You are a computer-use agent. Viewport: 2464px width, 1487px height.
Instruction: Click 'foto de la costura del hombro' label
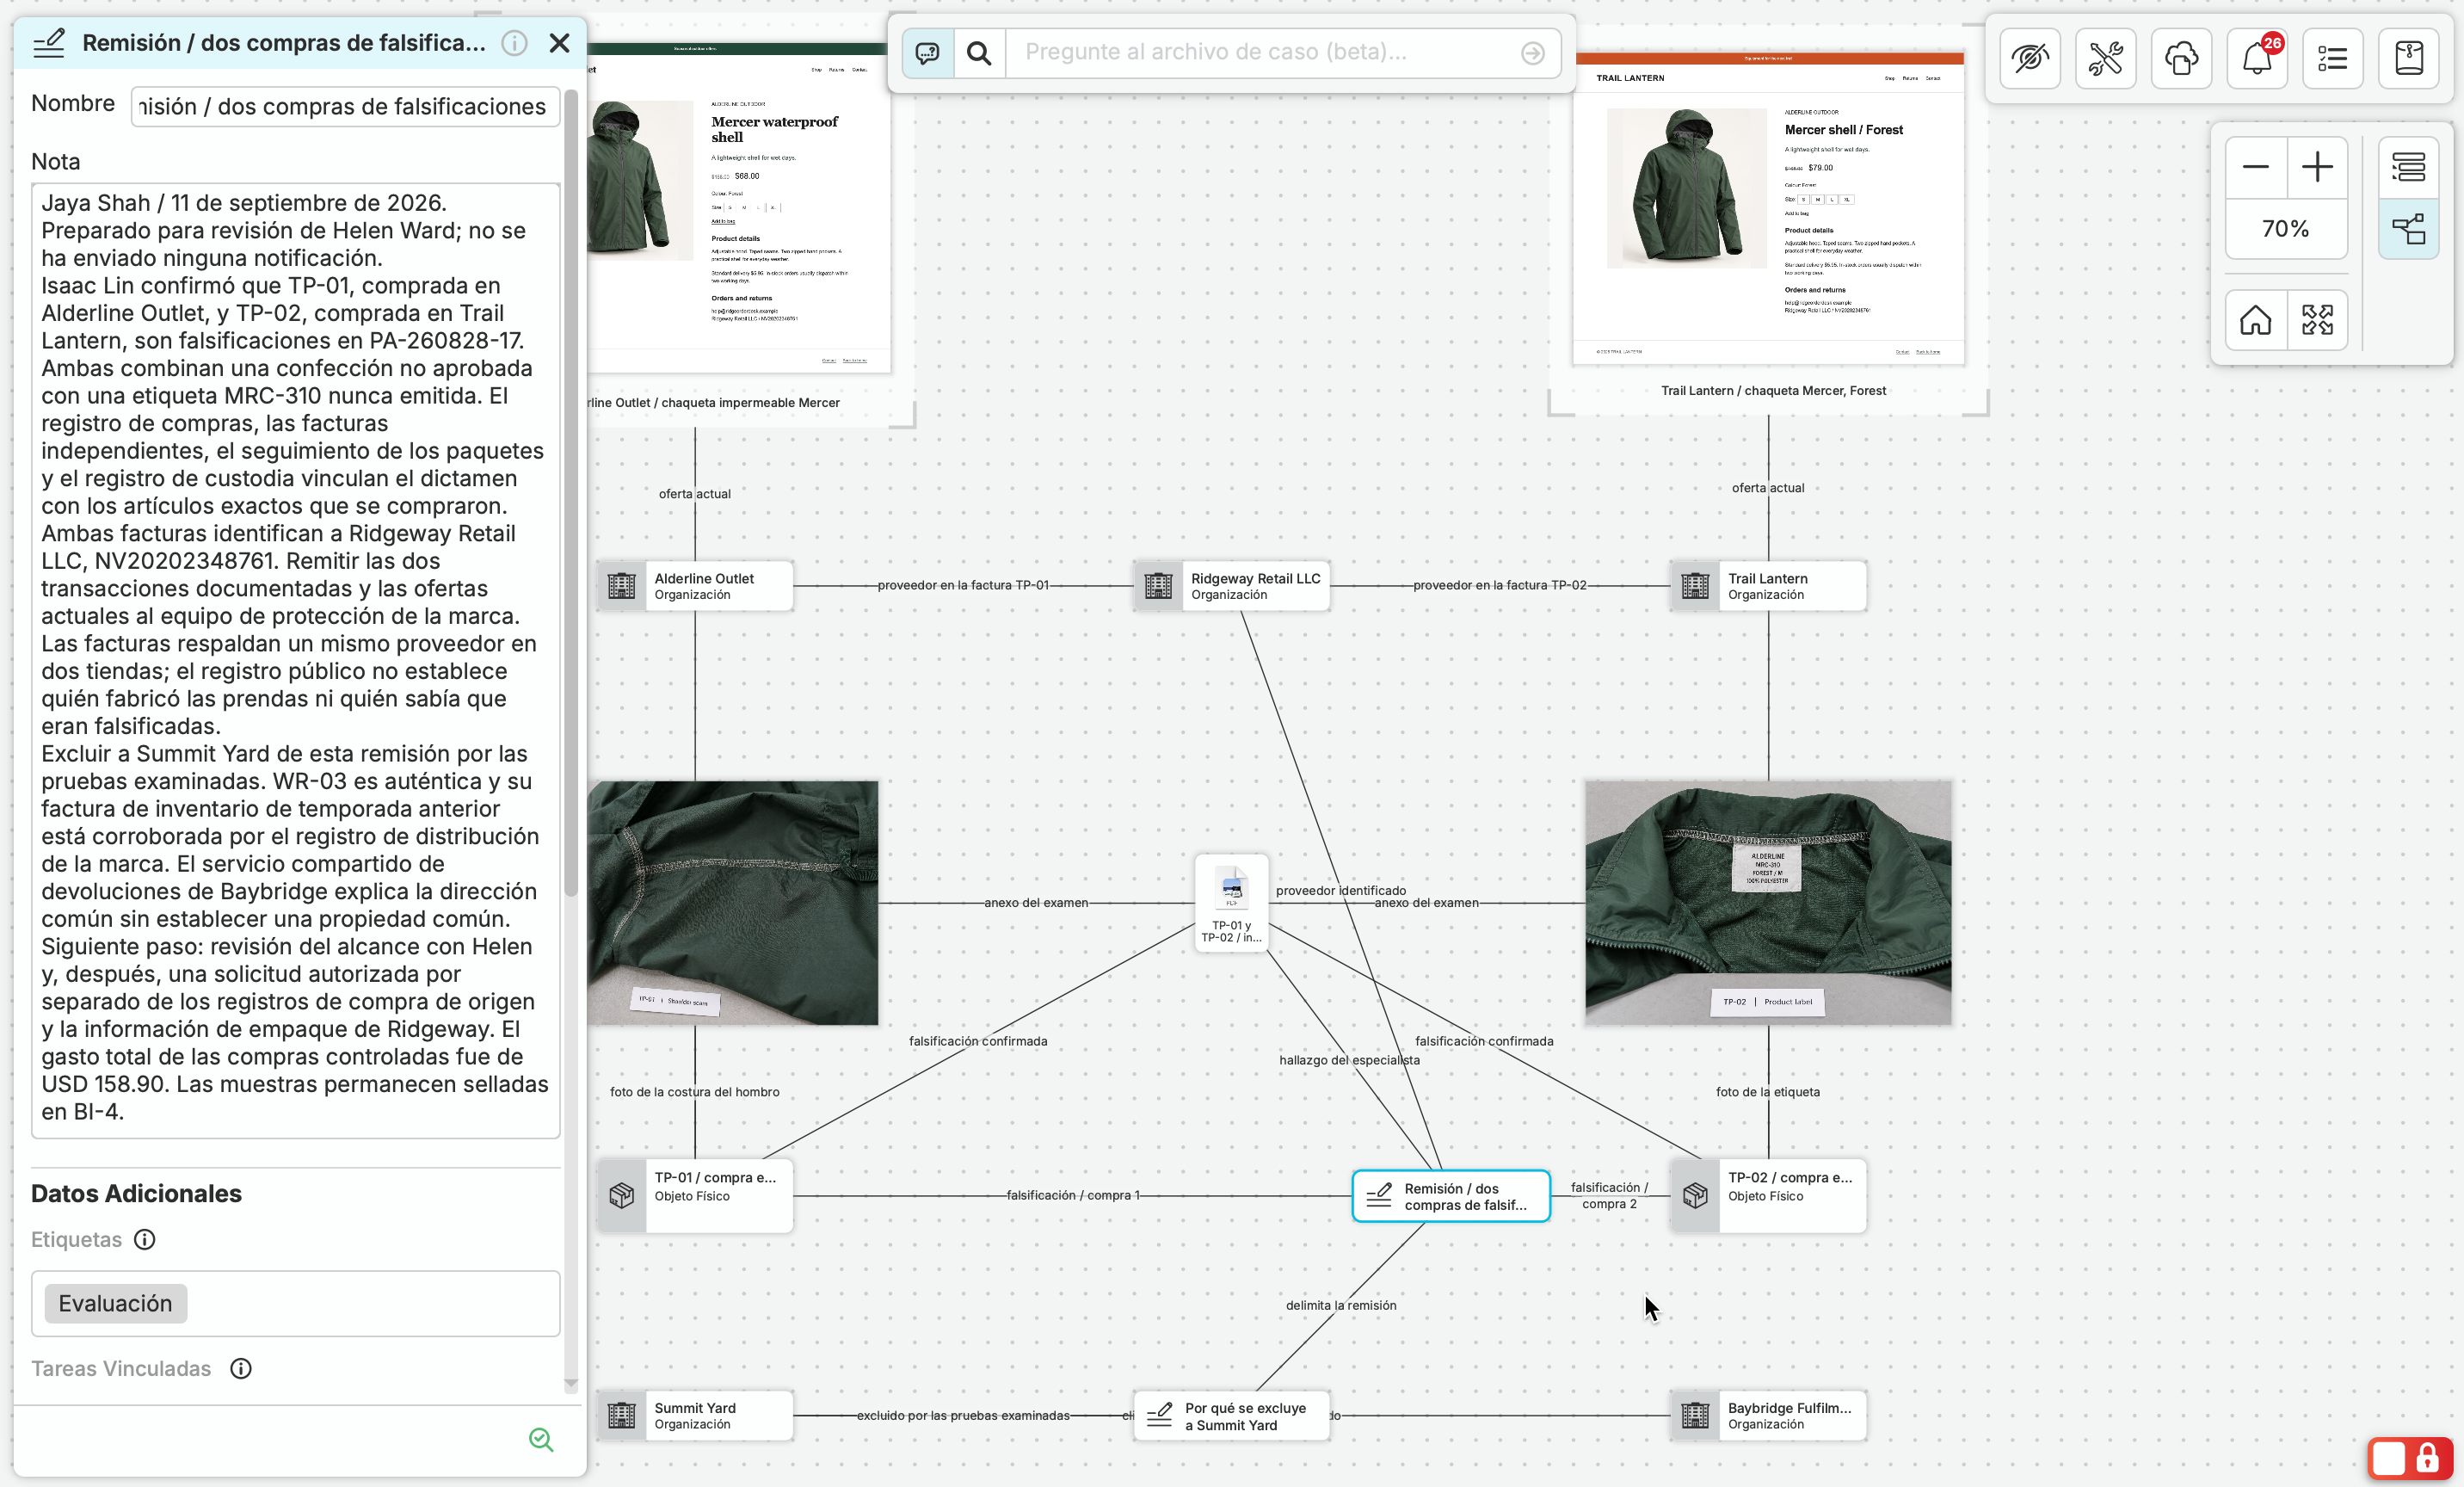[695, 1092]
